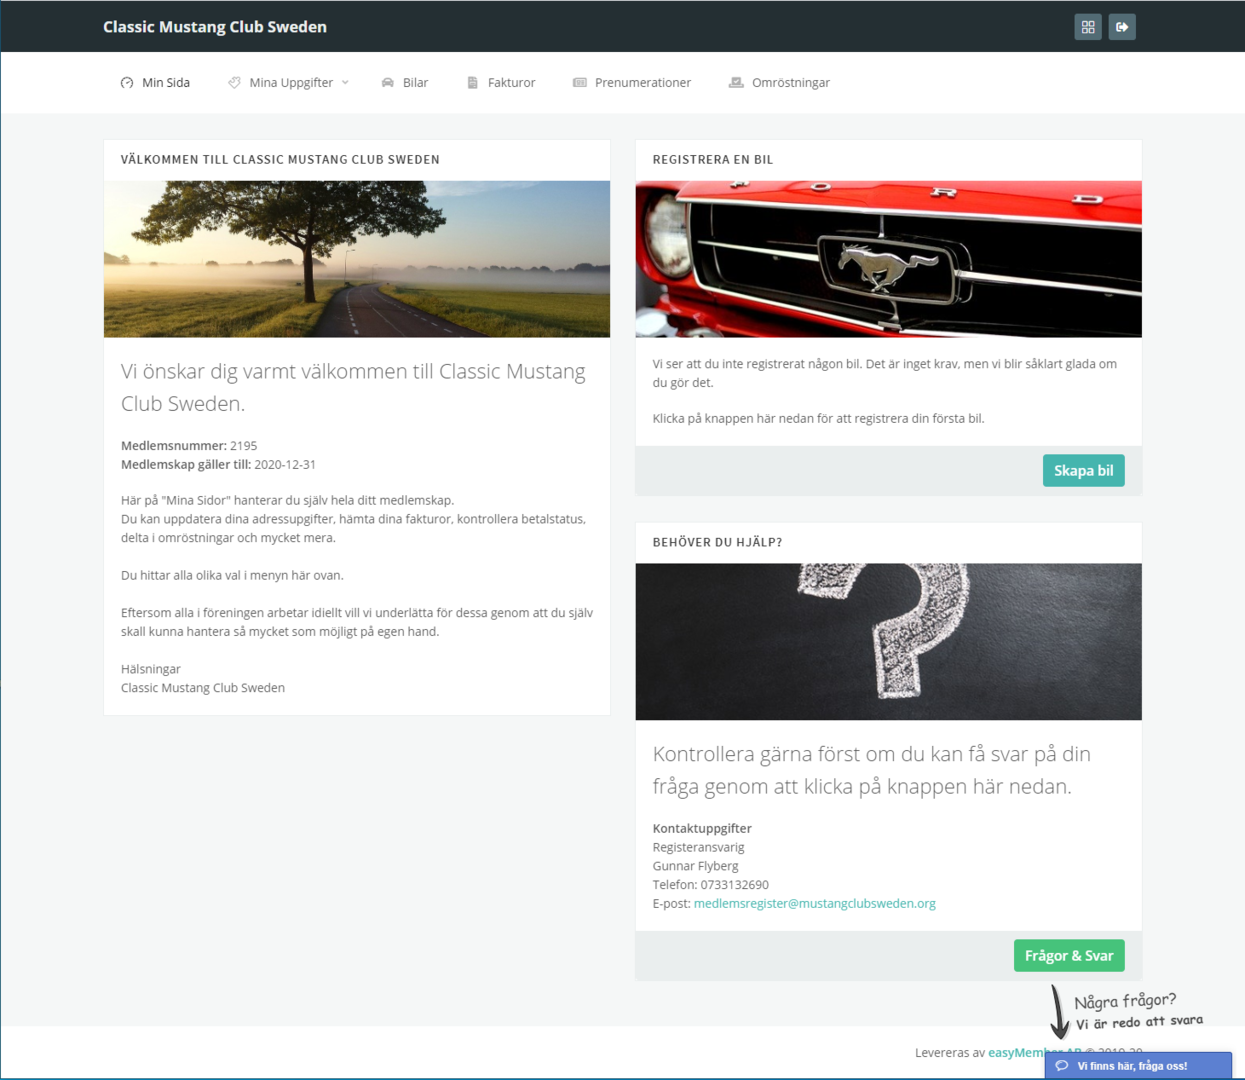
Task: Open the 'Vi finns här, fråga oss!' chat
Action: [1138, 1066]
